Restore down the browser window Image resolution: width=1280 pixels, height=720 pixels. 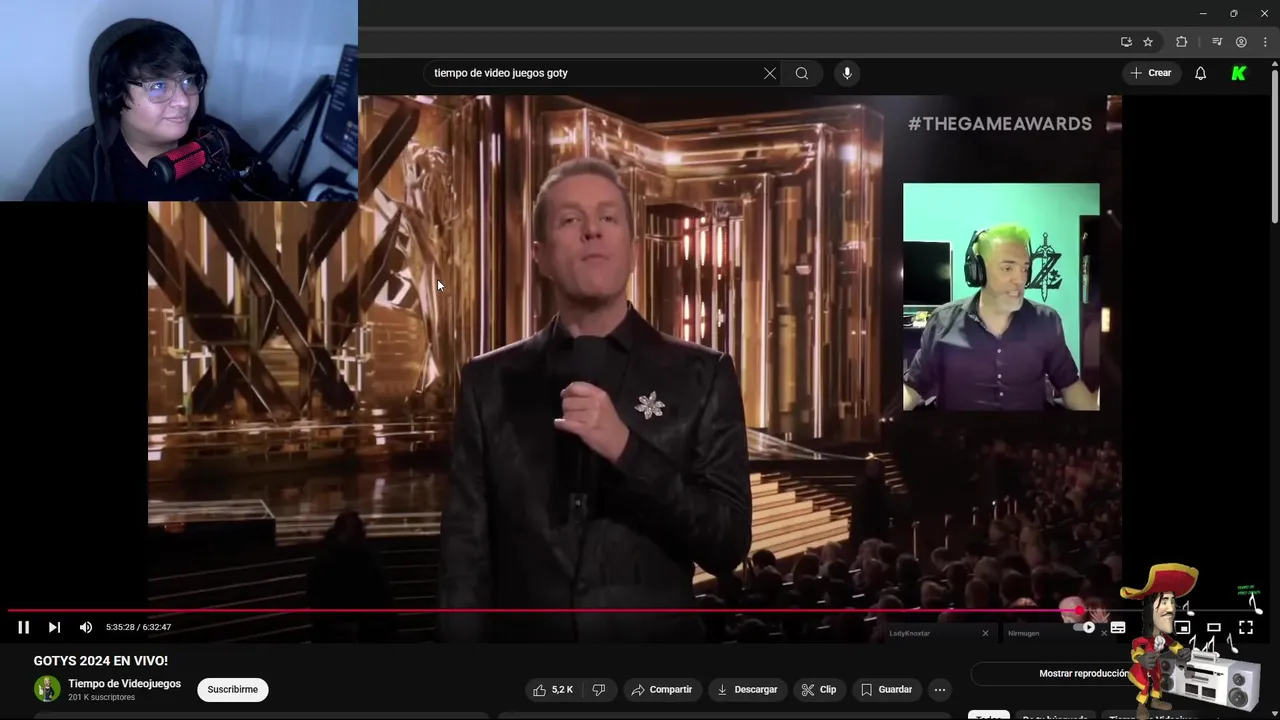(x=1233, y=13)
